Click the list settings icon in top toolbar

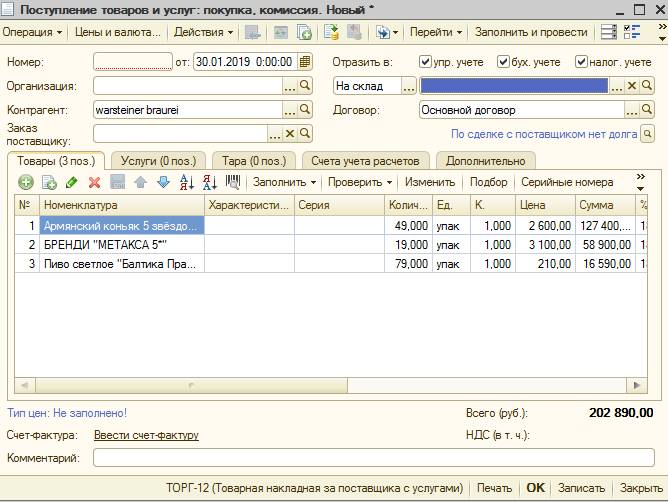point(608,32)
